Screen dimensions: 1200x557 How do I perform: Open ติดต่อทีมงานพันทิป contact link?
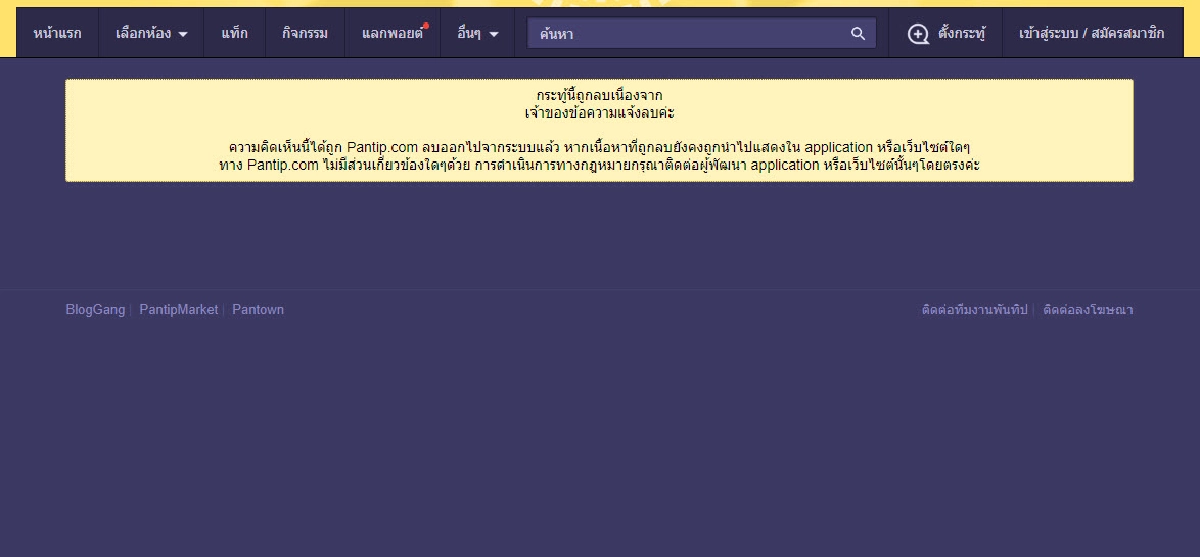(x=974, y=310)
